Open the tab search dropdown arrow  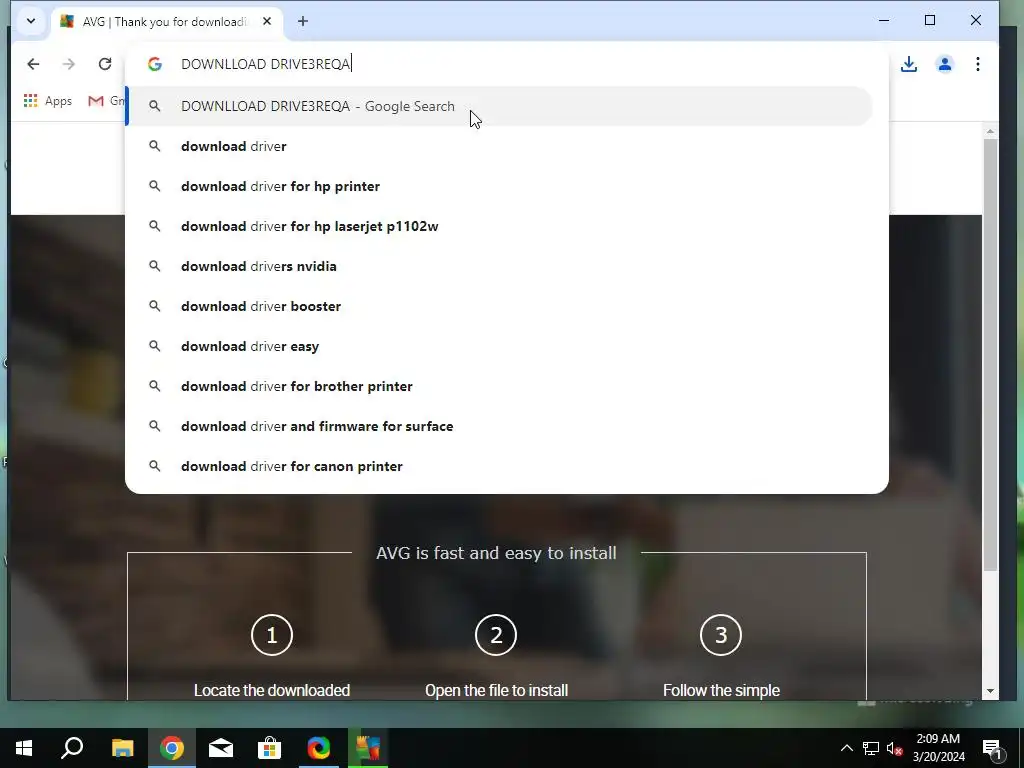31,21
